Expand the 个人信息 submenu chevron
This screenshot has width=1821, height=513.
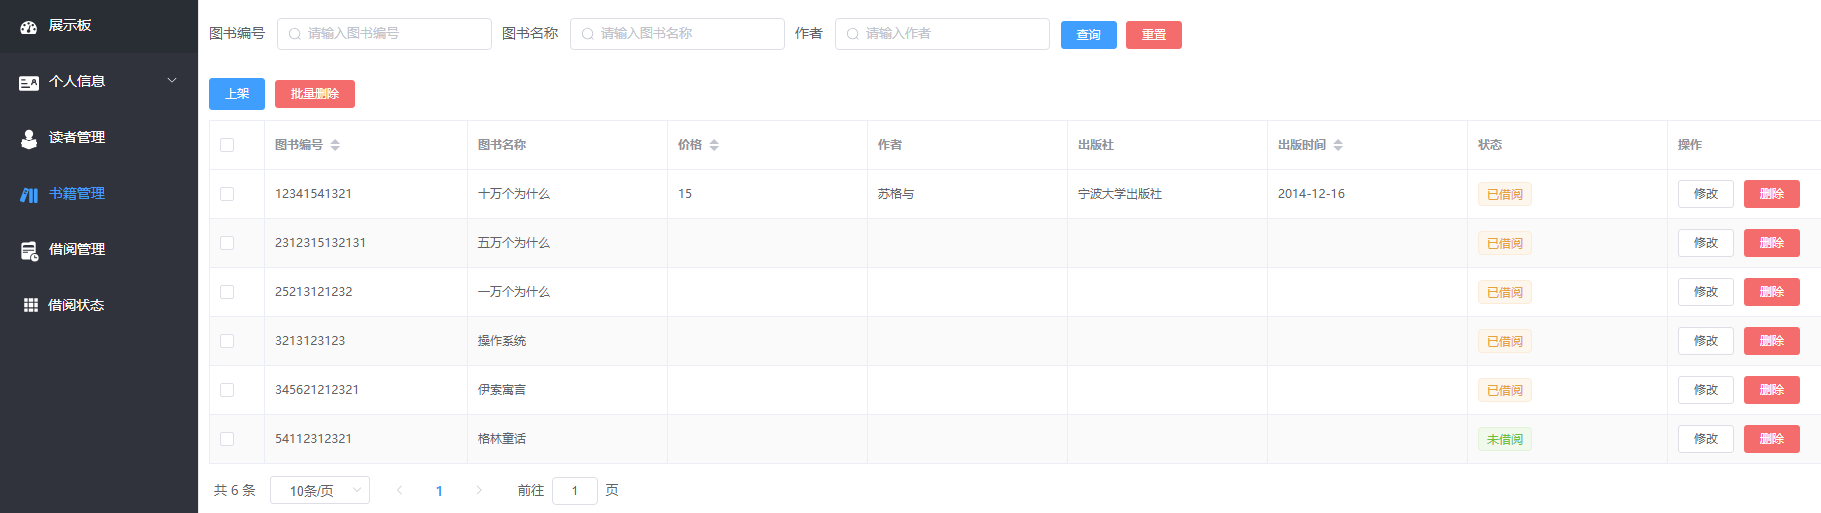(x=172, y=81)
